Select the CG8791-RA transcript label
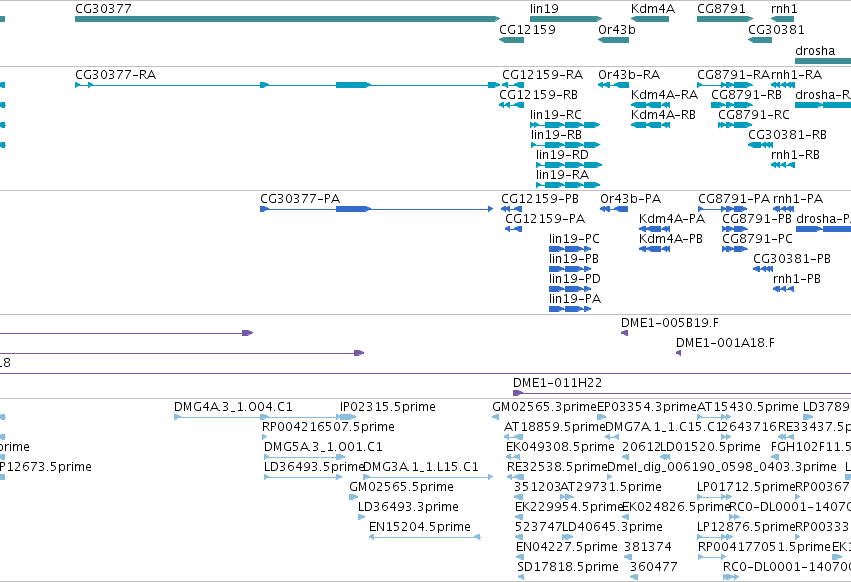 [734, 74]
